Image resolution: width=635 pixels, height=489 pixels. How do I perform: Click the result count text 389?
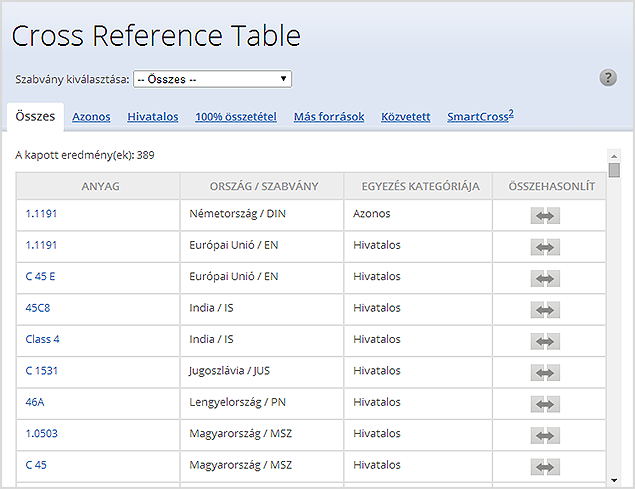pyautogui.click(x=145, y=155)
